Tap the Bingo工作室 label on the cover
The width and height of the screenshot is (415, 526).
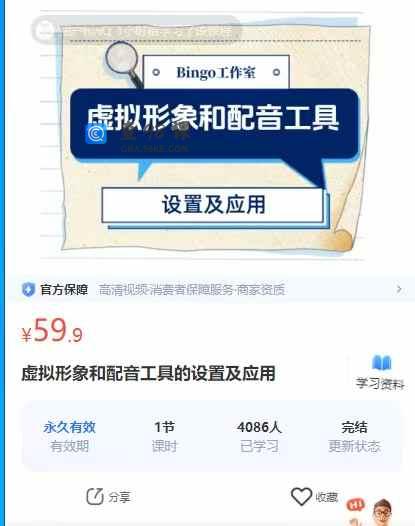click(x=216, y=72)
